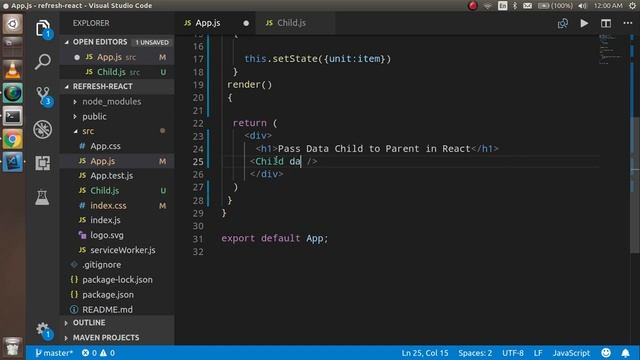640x360 pixels.
Task: Collapse the REFRESH-REACT folder section
Action: [x=118, y=87]
